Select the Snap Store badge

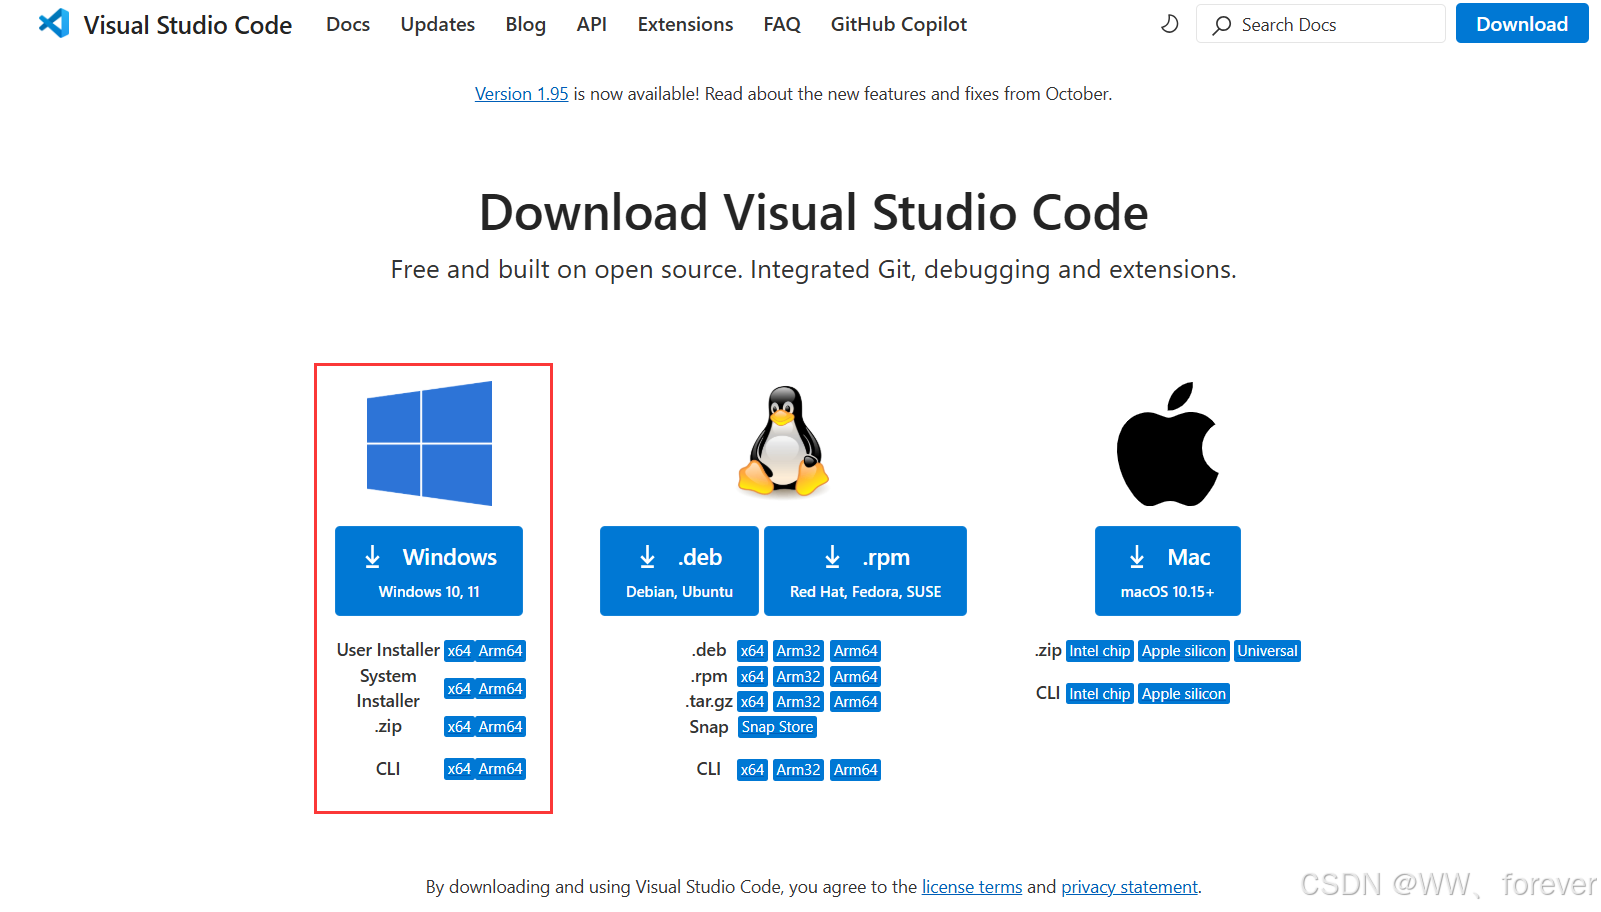click(777, 727)
